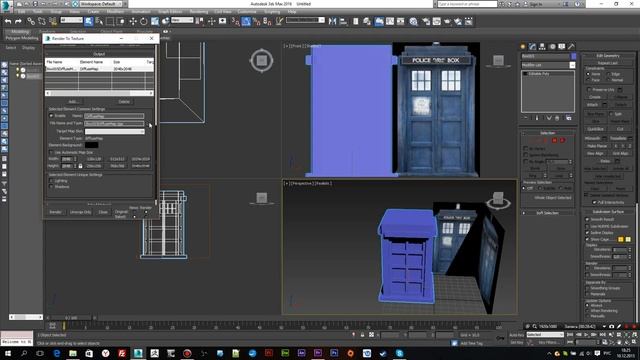640x360 pixels.
Task: Activate the Select and Rotate tool
Action: [x=144, y=21]
